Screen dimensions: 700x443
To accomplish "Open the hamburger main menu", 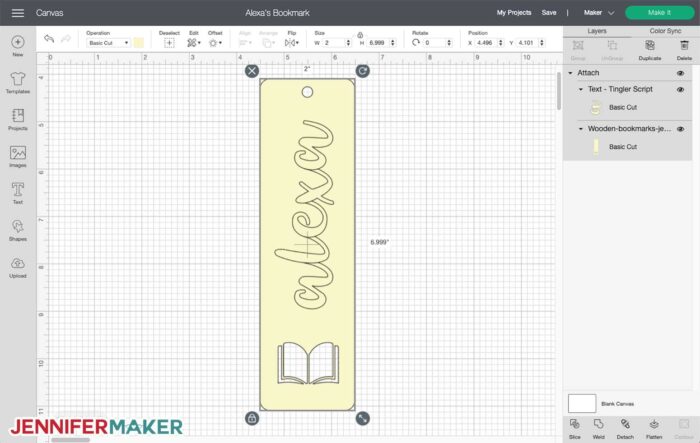I will (18, 13).
